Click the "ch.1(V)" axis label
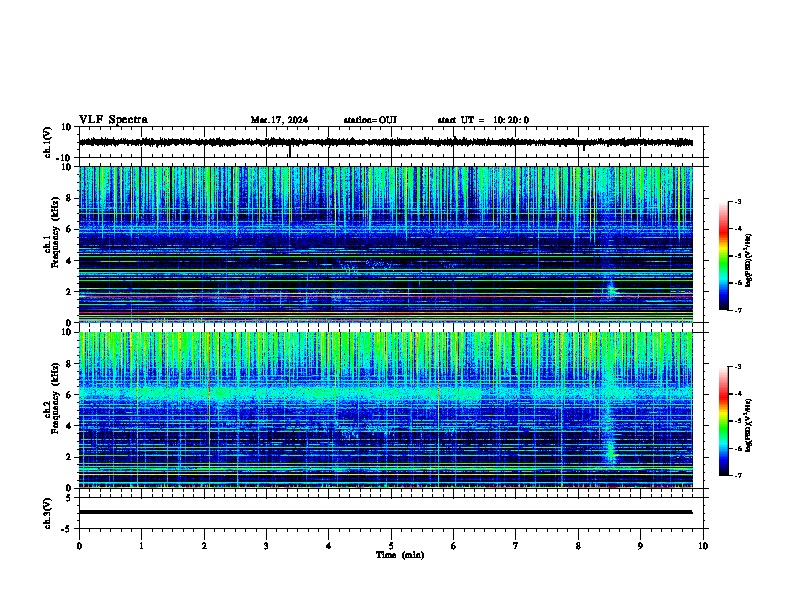The image size is (792, 612). coord(48,142)
